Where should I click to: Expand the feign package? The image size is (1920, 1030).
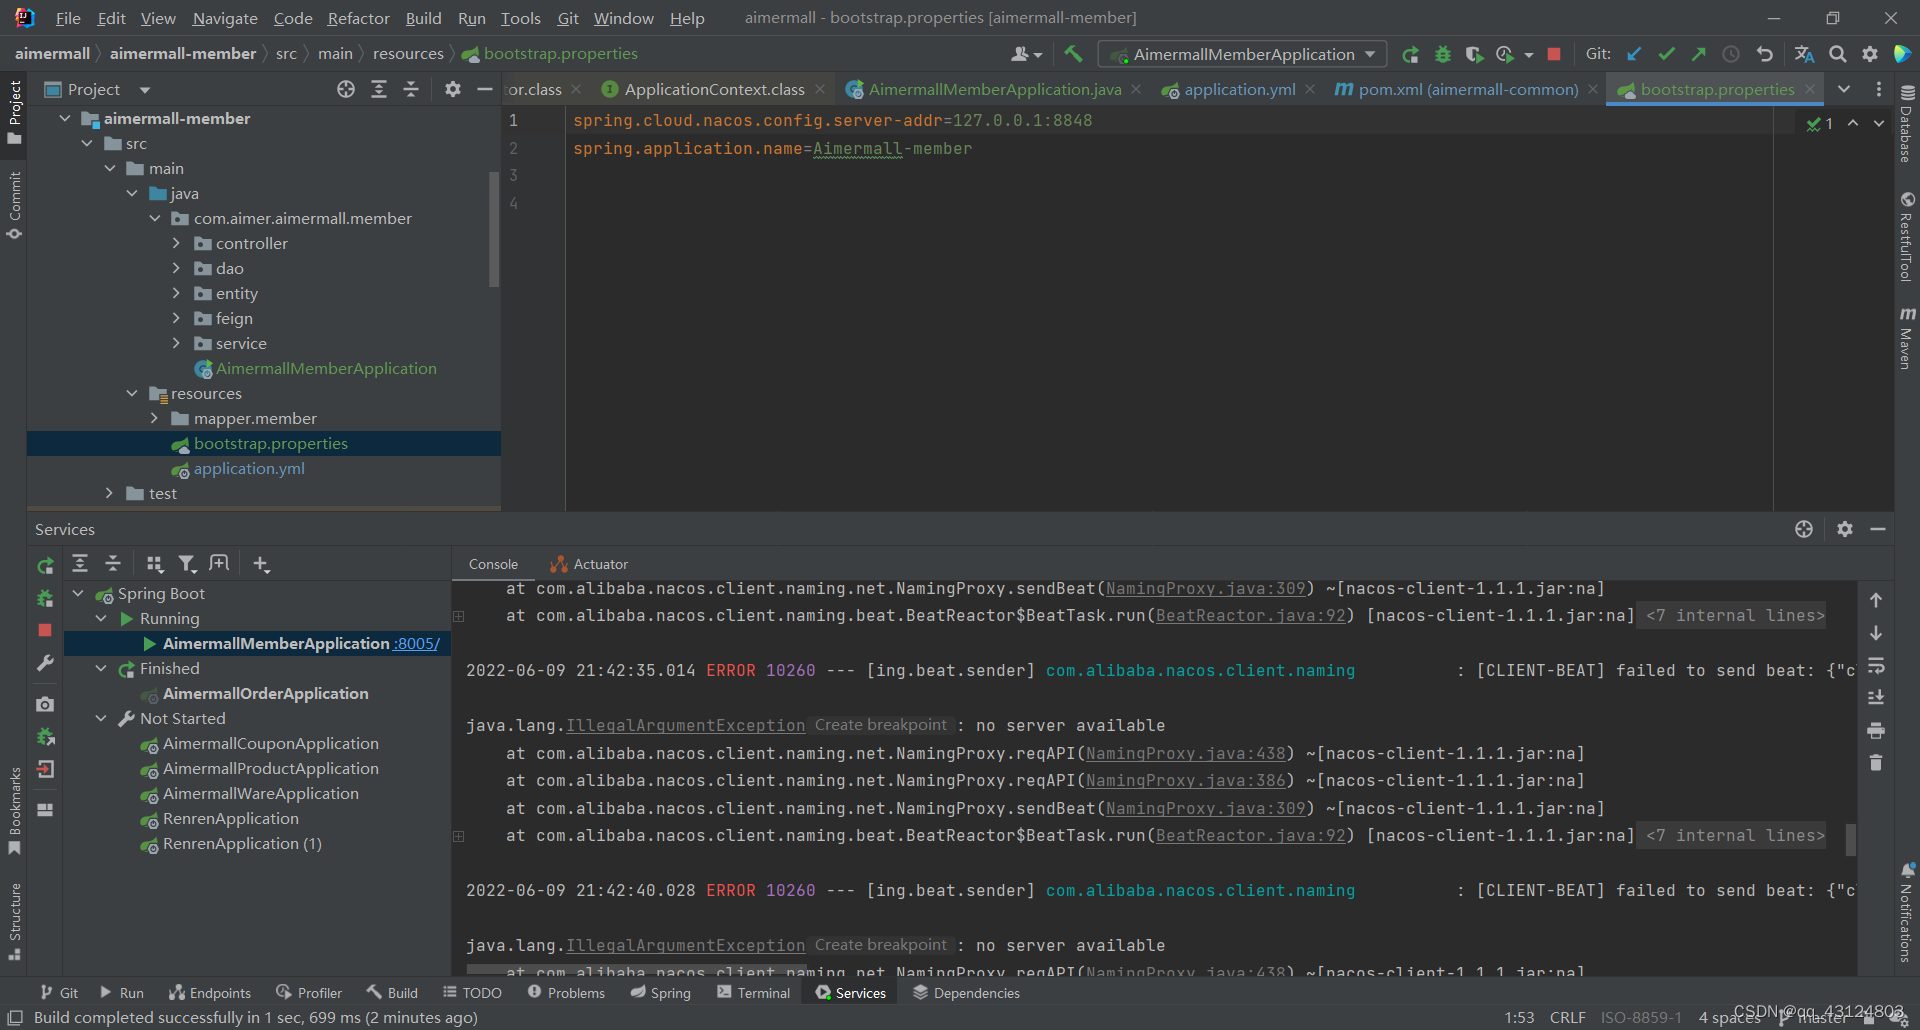click(176, 318)
